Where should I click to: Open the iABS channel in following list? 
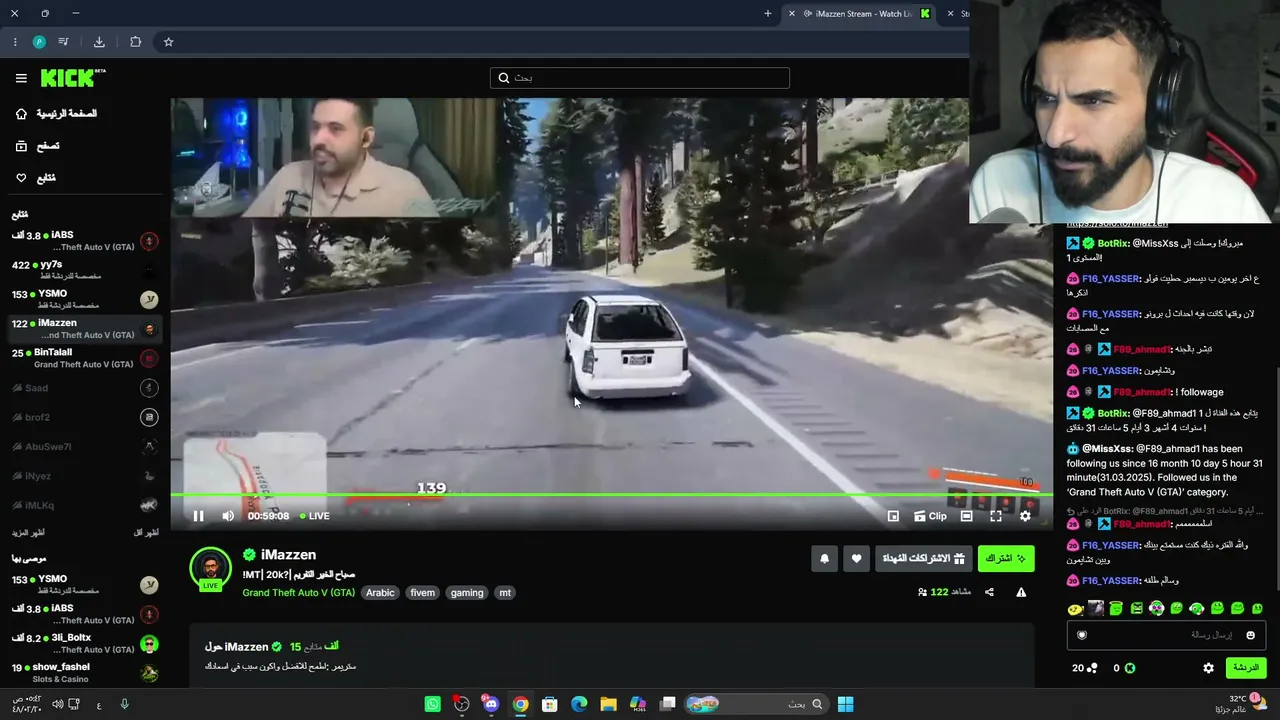[x=85, y=241]
